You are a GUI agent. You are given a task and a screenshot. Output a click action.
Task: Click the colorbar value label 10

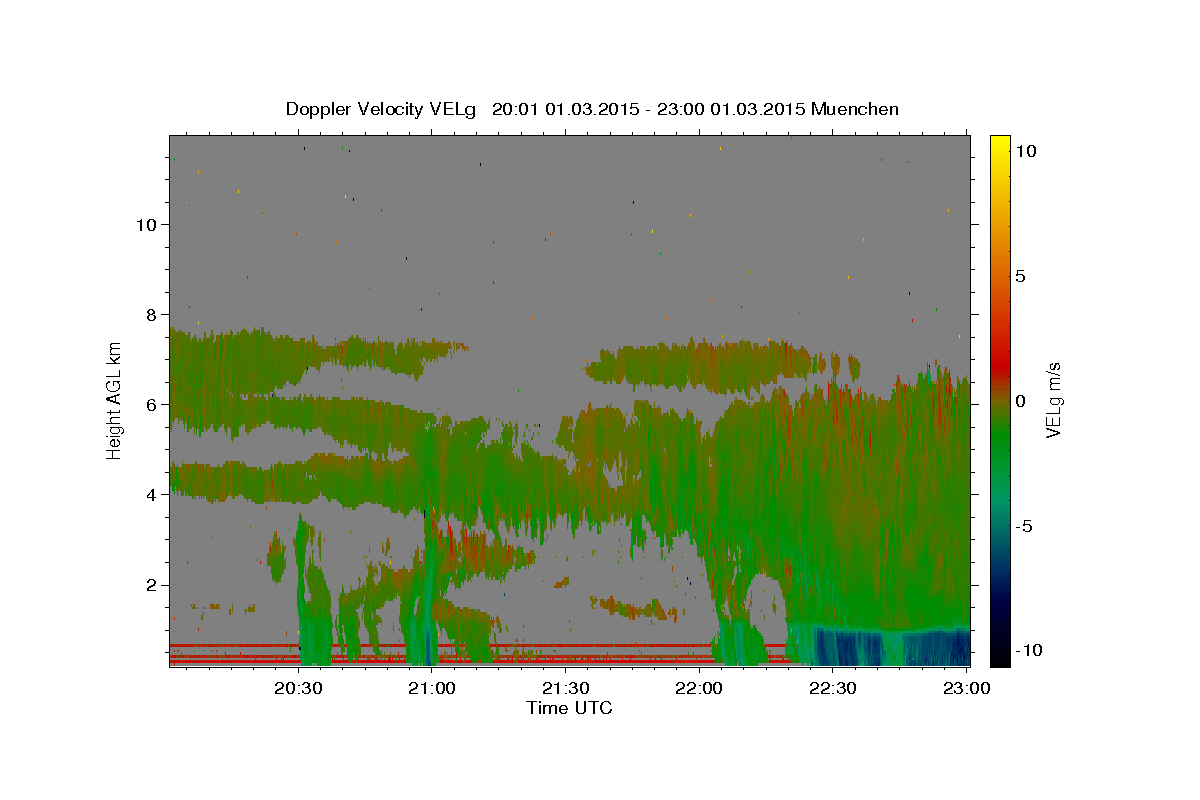[1025, 150]
